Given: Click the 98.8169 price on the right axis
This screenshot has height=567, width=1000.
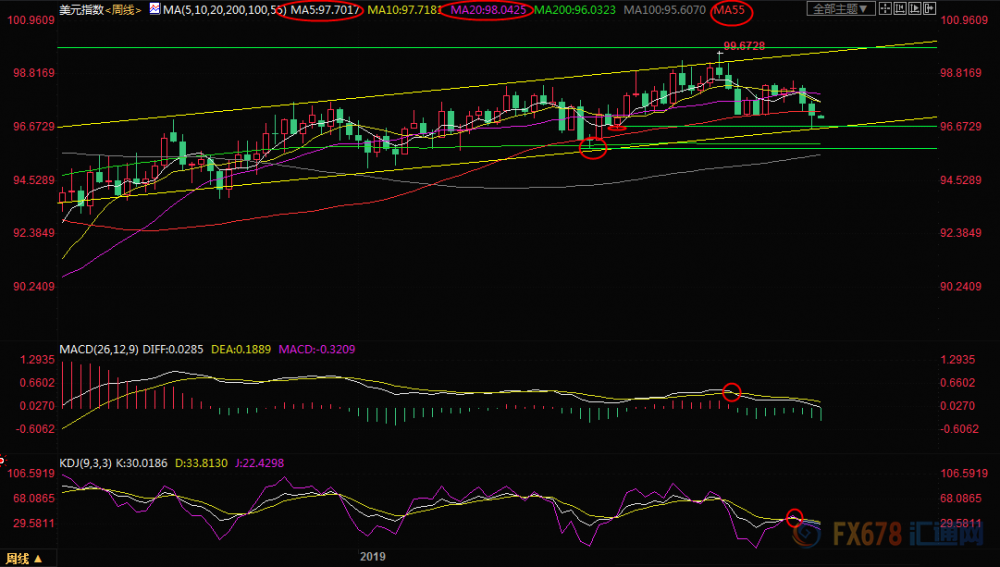Looking at the screenshot, I should (960, 73).
